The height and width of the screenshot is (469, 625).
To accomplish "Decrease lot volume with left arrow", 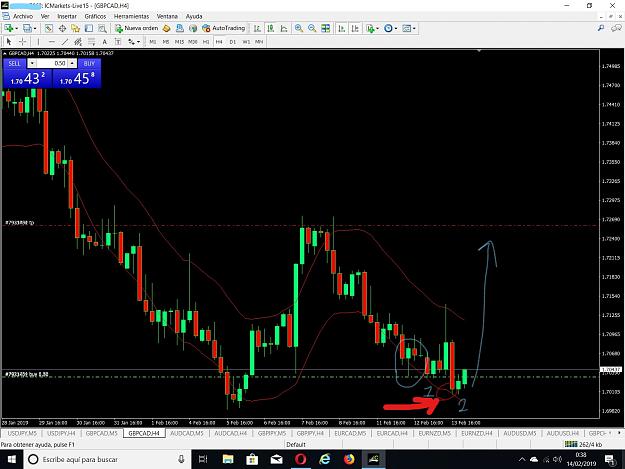I will click(x=32, y=63).
